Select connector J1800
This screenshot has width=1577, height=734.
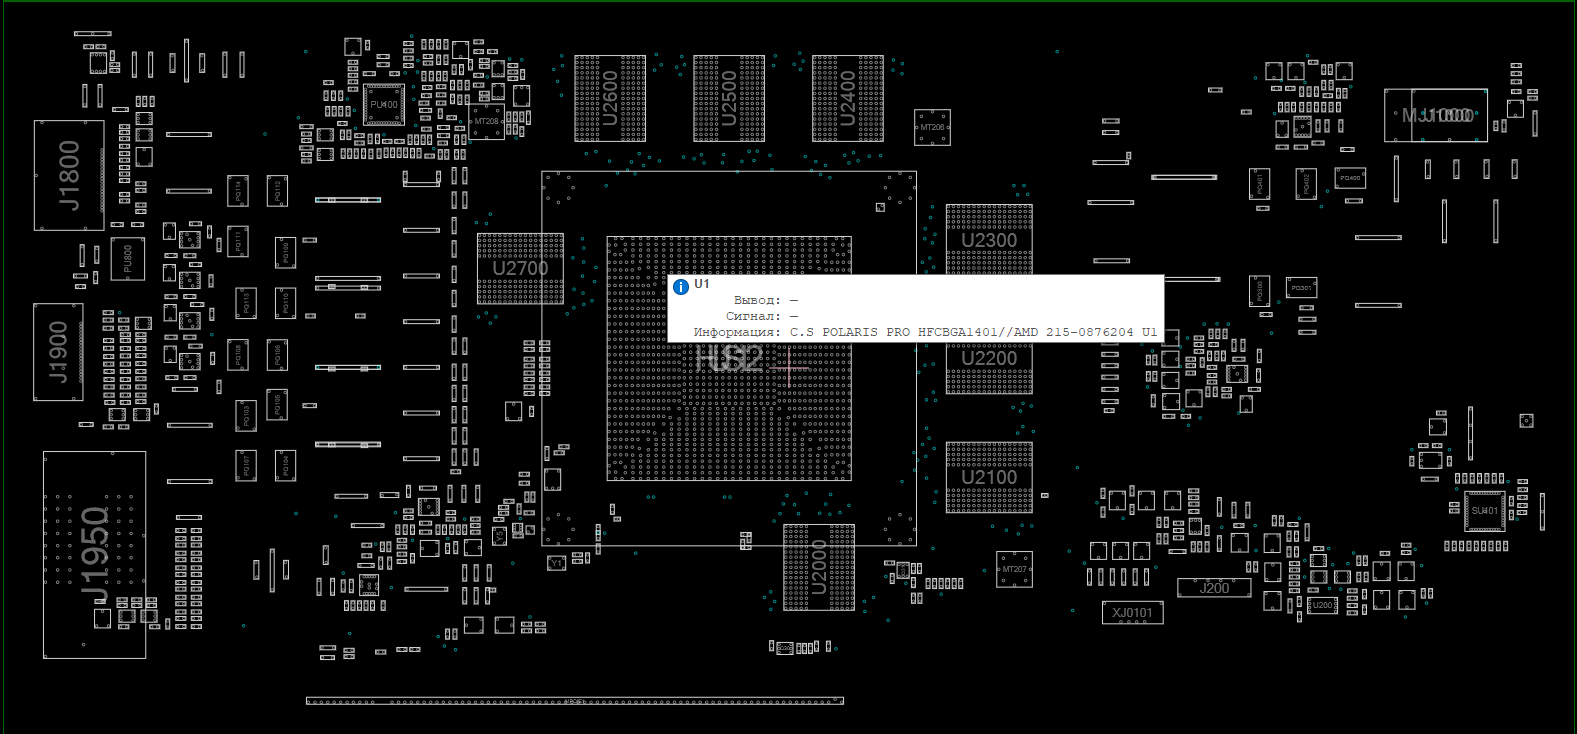click(x=68, y=175)
